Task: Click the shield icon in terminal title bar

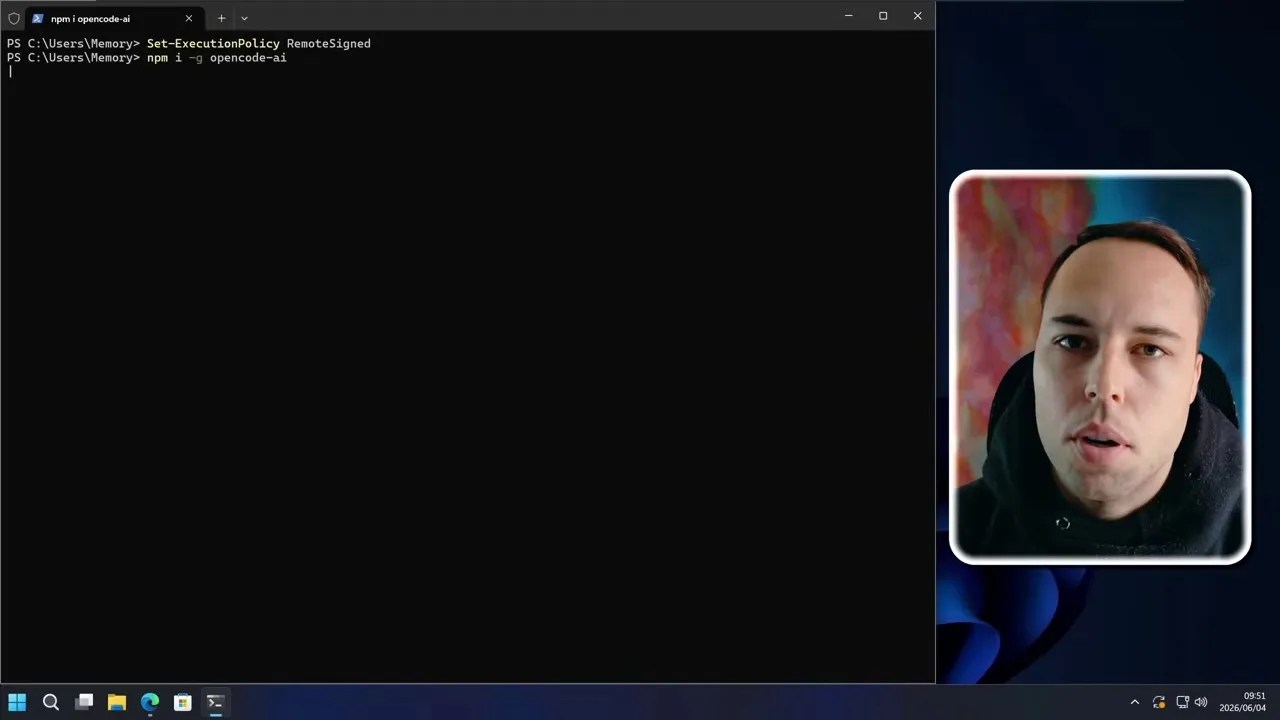Action: (x=13, y=18)
